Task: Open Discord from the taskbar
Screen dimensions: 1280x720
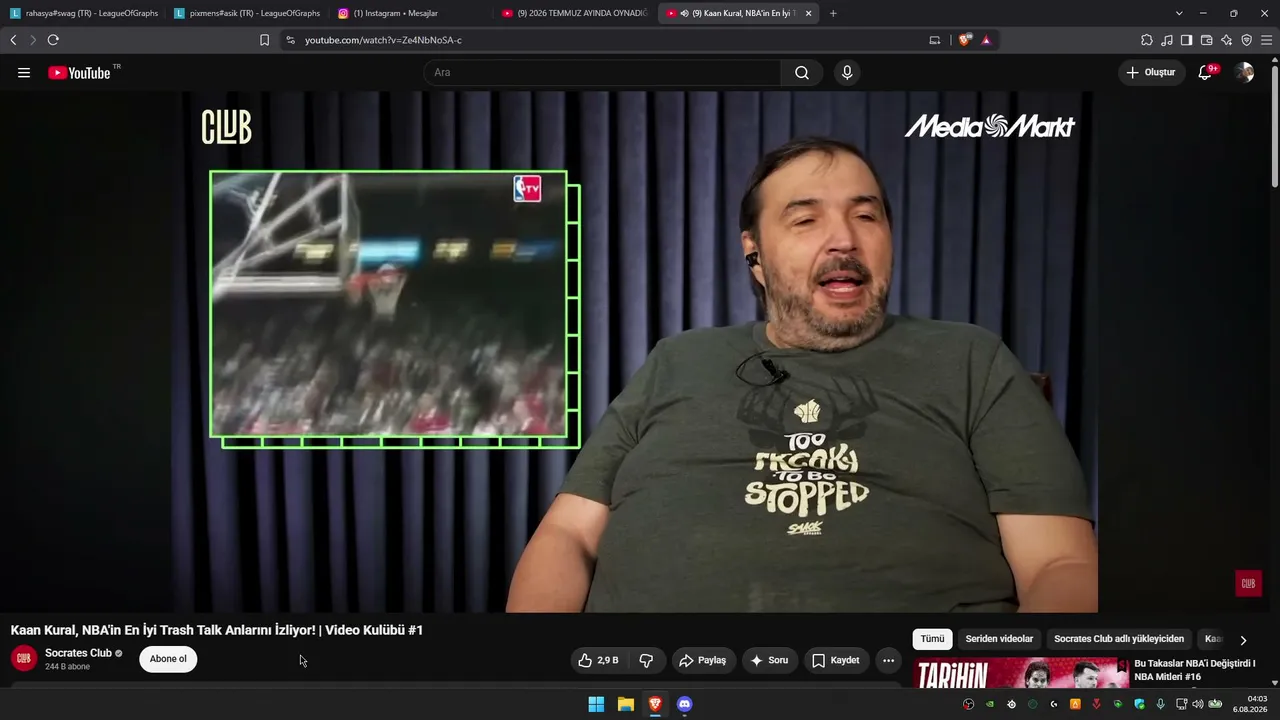Action: [x=684, y=704]
